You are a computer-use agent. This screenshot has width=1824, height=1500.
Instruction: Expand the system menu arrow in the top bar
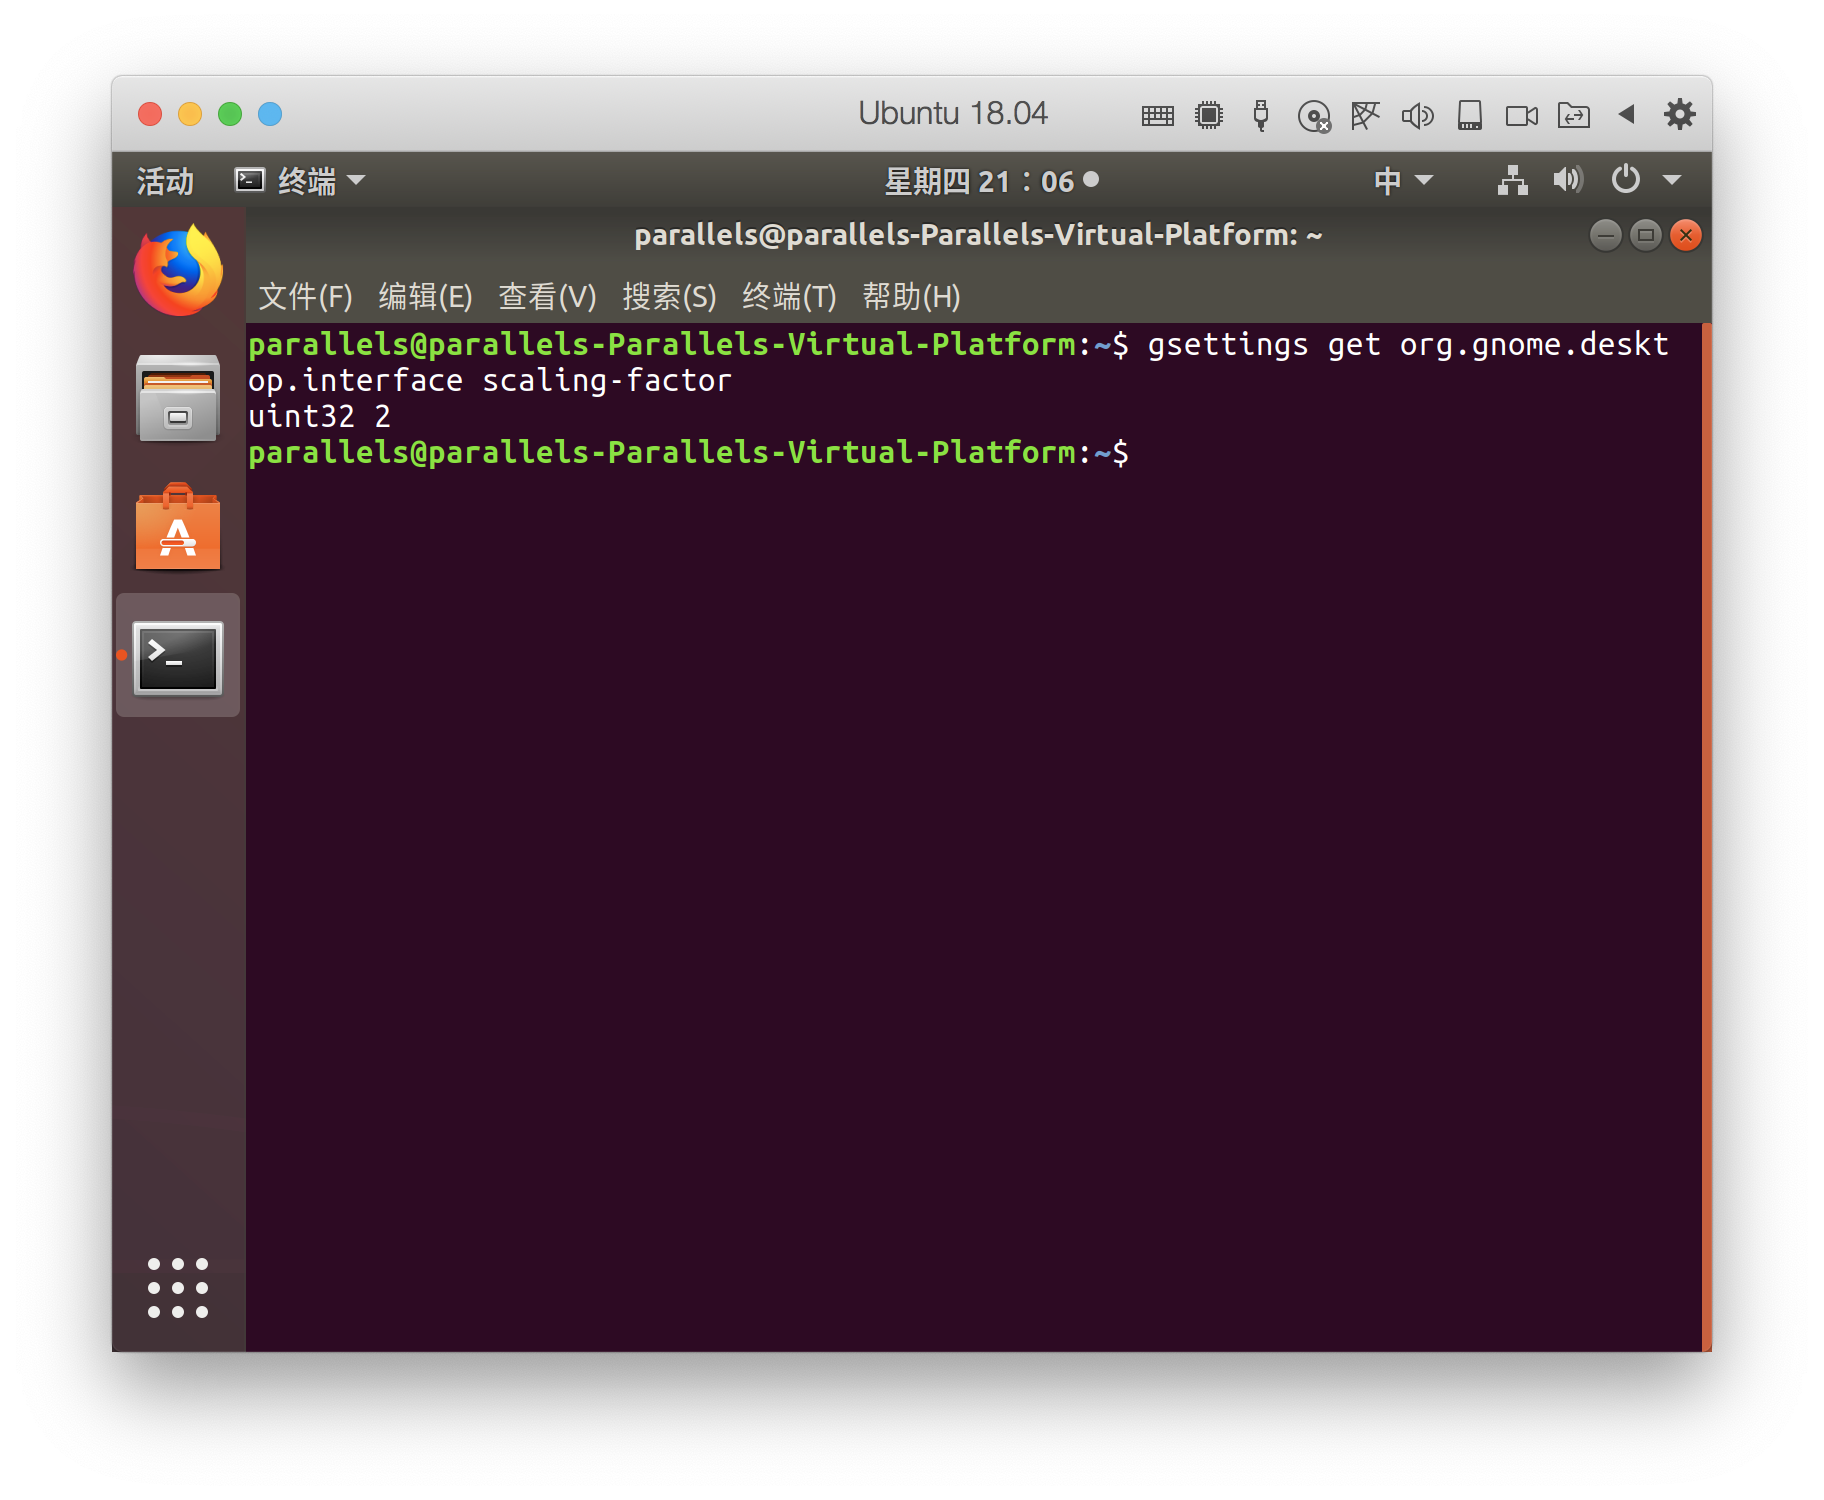pyautogui.click(x=1672, y=181)
